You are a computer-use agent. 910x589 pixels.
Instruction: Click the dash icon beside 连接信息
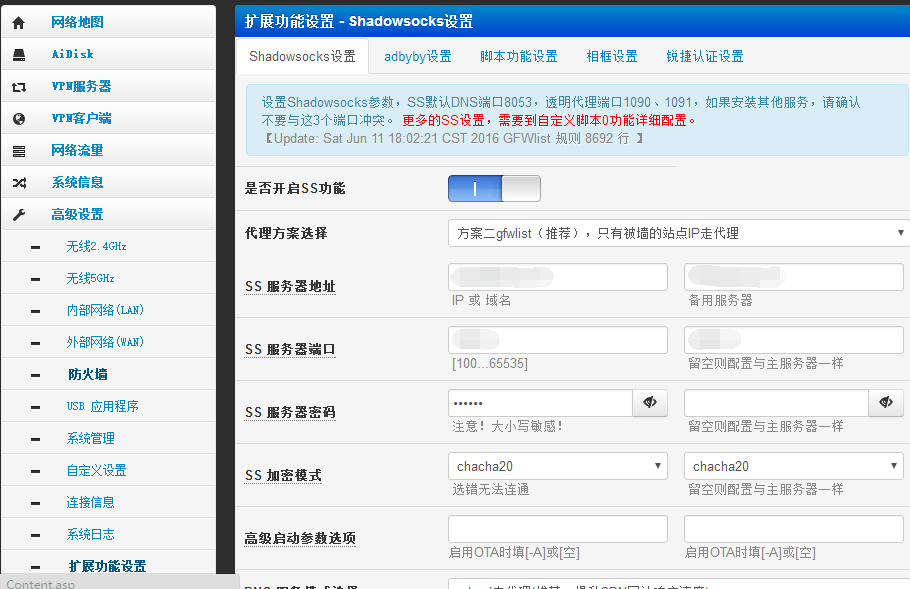coord(35,503)
